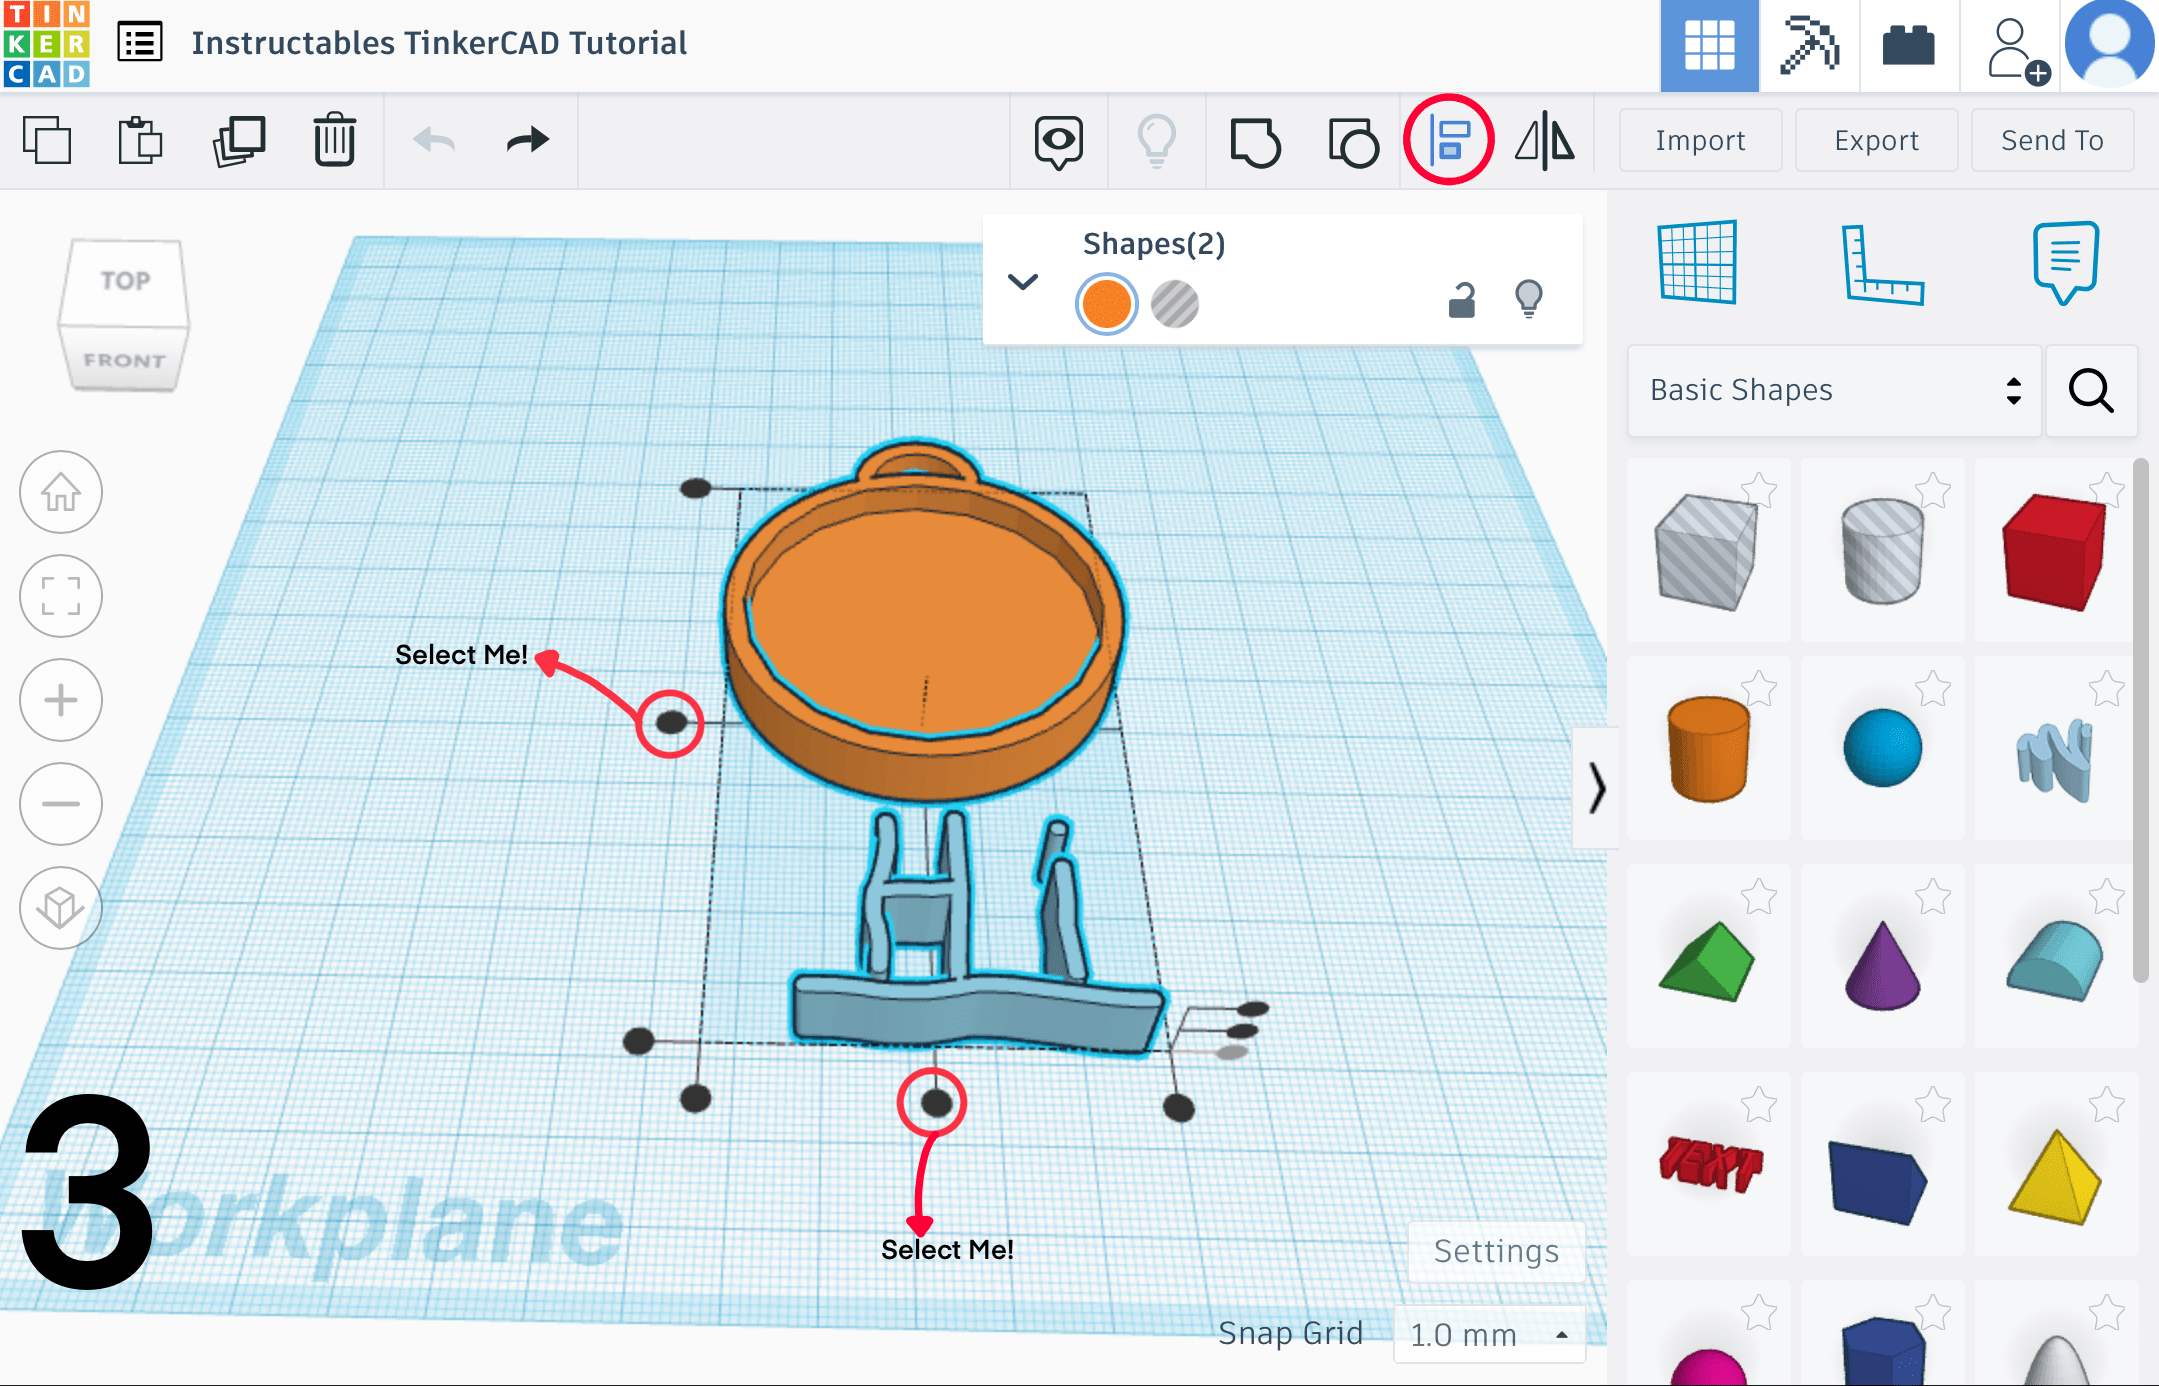Switch to Brick view in the top bar
2159x1386 pixels.
click(x=1908, y=45)
